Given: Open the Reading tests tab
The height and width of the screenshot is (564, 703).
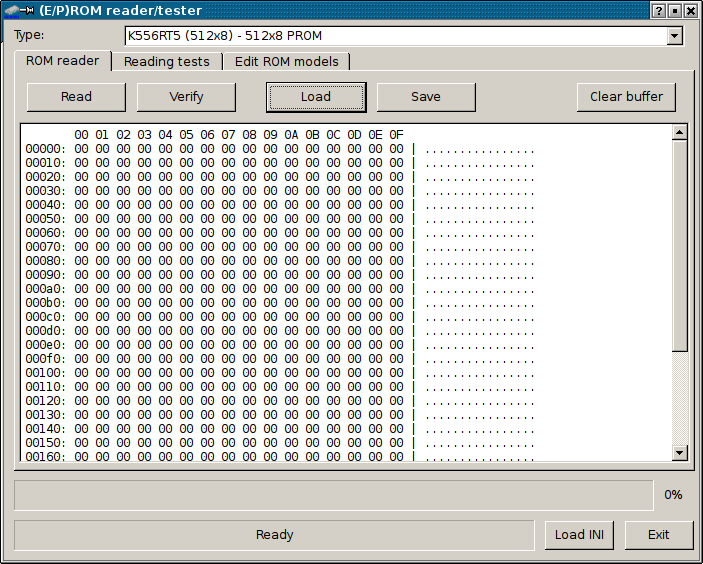Looking at the screenshot, I should coord(166,62).
